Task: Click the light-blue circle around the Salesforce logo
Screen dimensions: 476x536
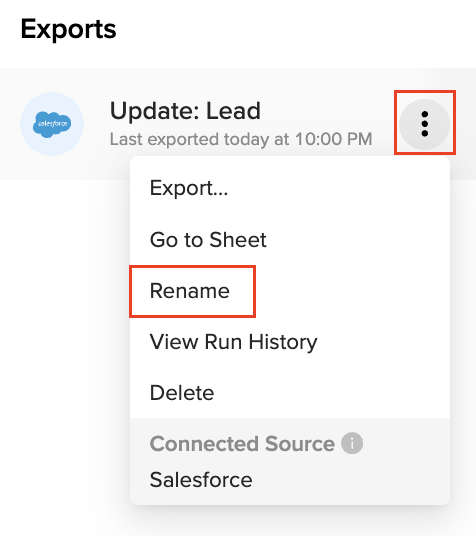Action: click(x=52, y=124)
